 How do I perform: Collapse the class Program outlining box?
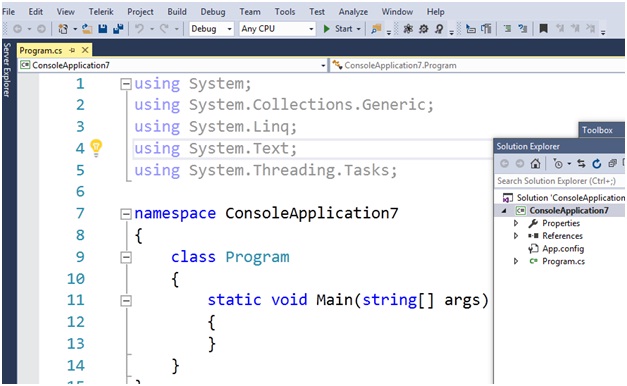[x=126, y=257]
